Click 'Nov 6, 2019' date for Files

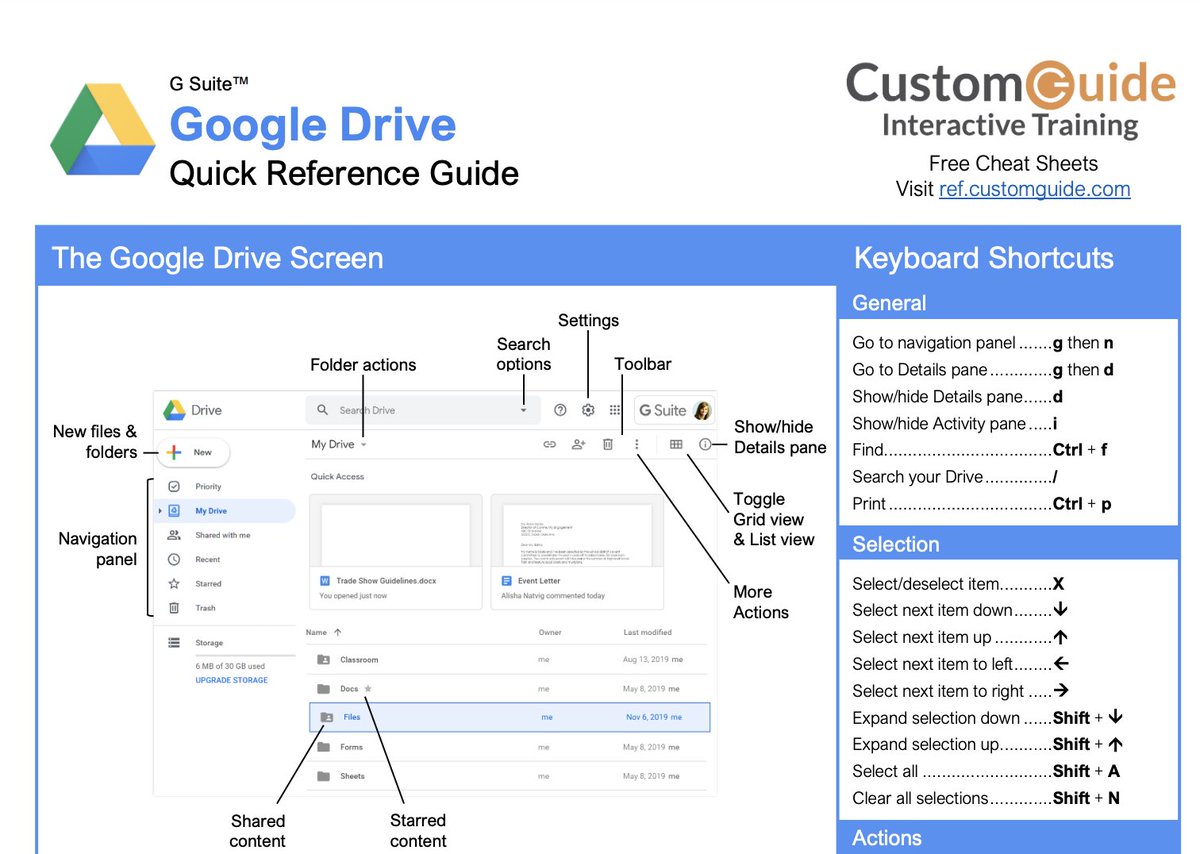tap(648, 717)
